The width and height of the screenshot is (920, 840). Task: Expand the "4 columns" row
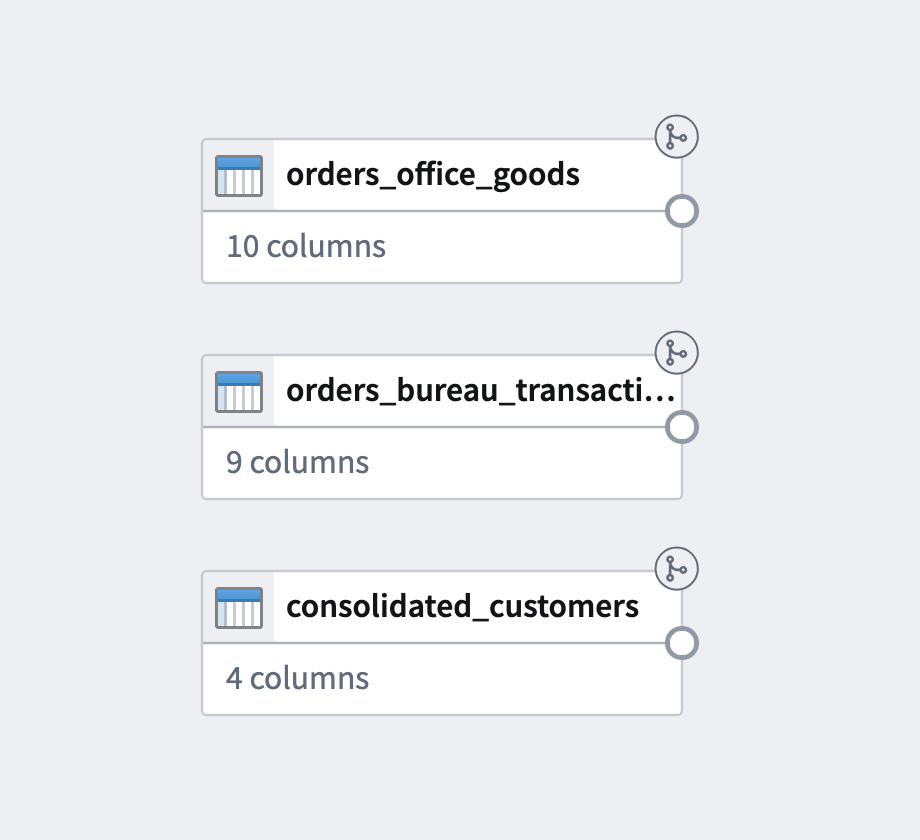(x=298, y=679)
